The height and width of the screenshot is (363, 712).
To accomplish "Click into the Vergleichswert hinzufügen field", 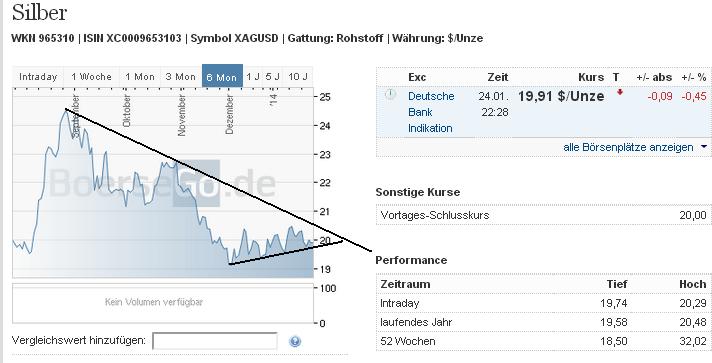I will click(215, 341).
